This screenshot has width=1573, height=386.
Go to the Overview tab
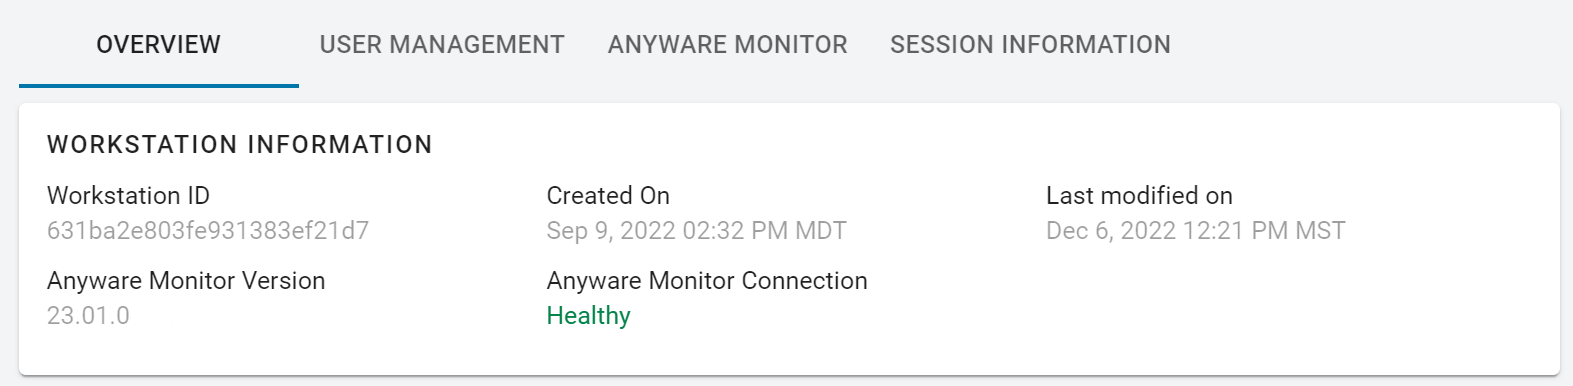pos(158,44)
